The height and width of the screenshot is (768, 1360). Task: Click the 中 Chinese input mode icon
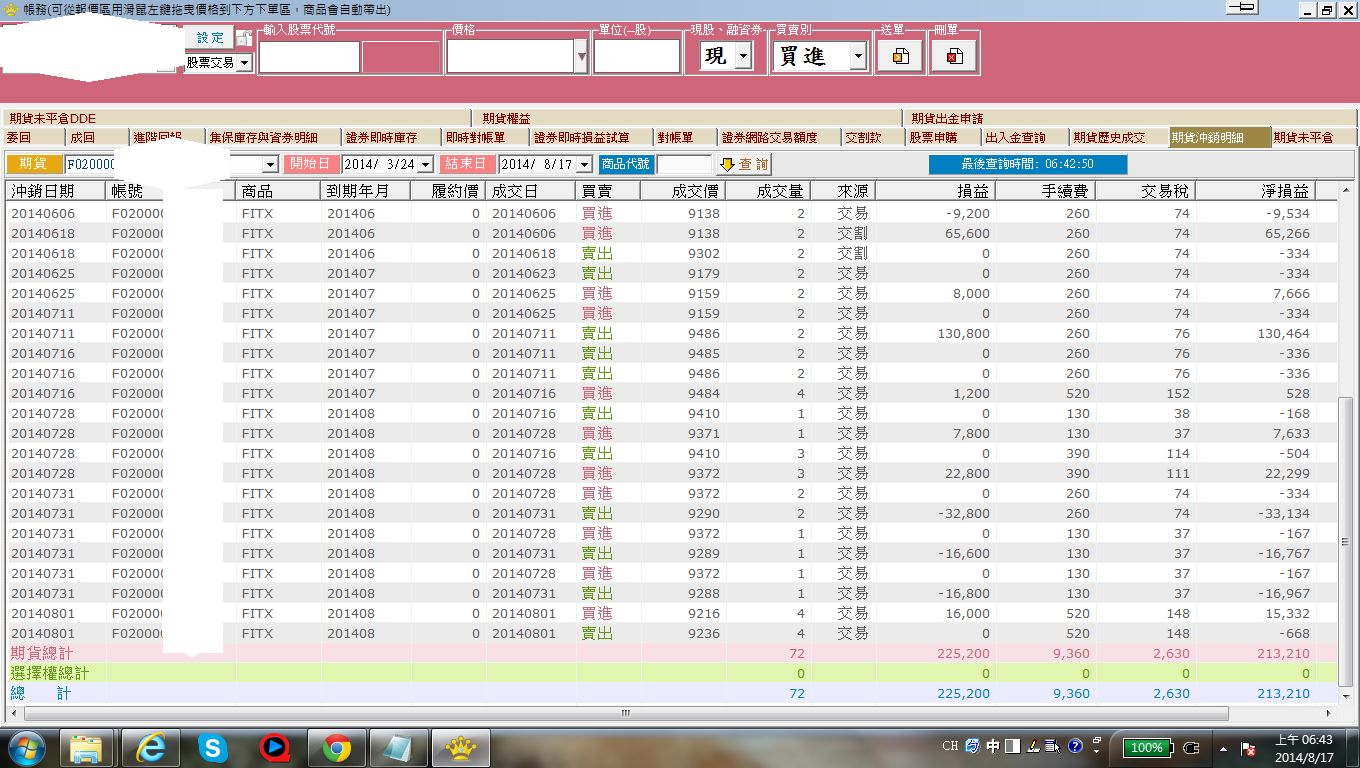coord(993,747)
